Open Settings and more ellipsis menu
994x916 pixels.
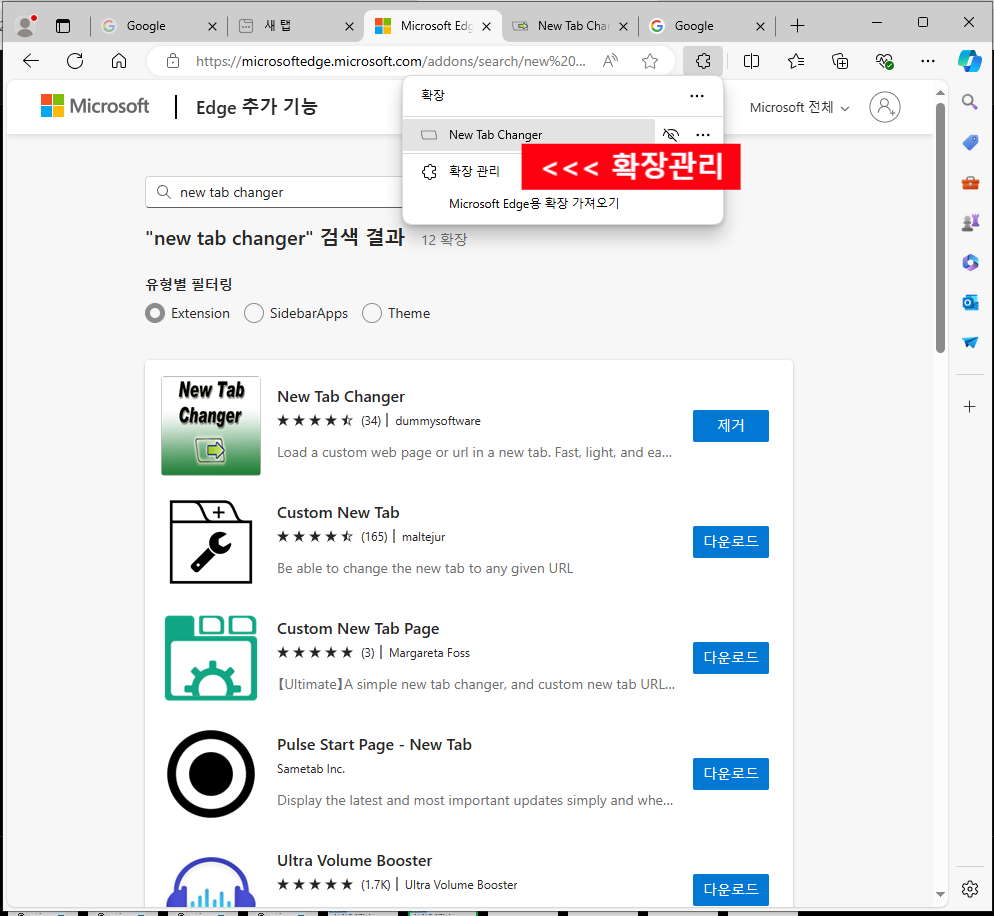(x=927, y=61)
